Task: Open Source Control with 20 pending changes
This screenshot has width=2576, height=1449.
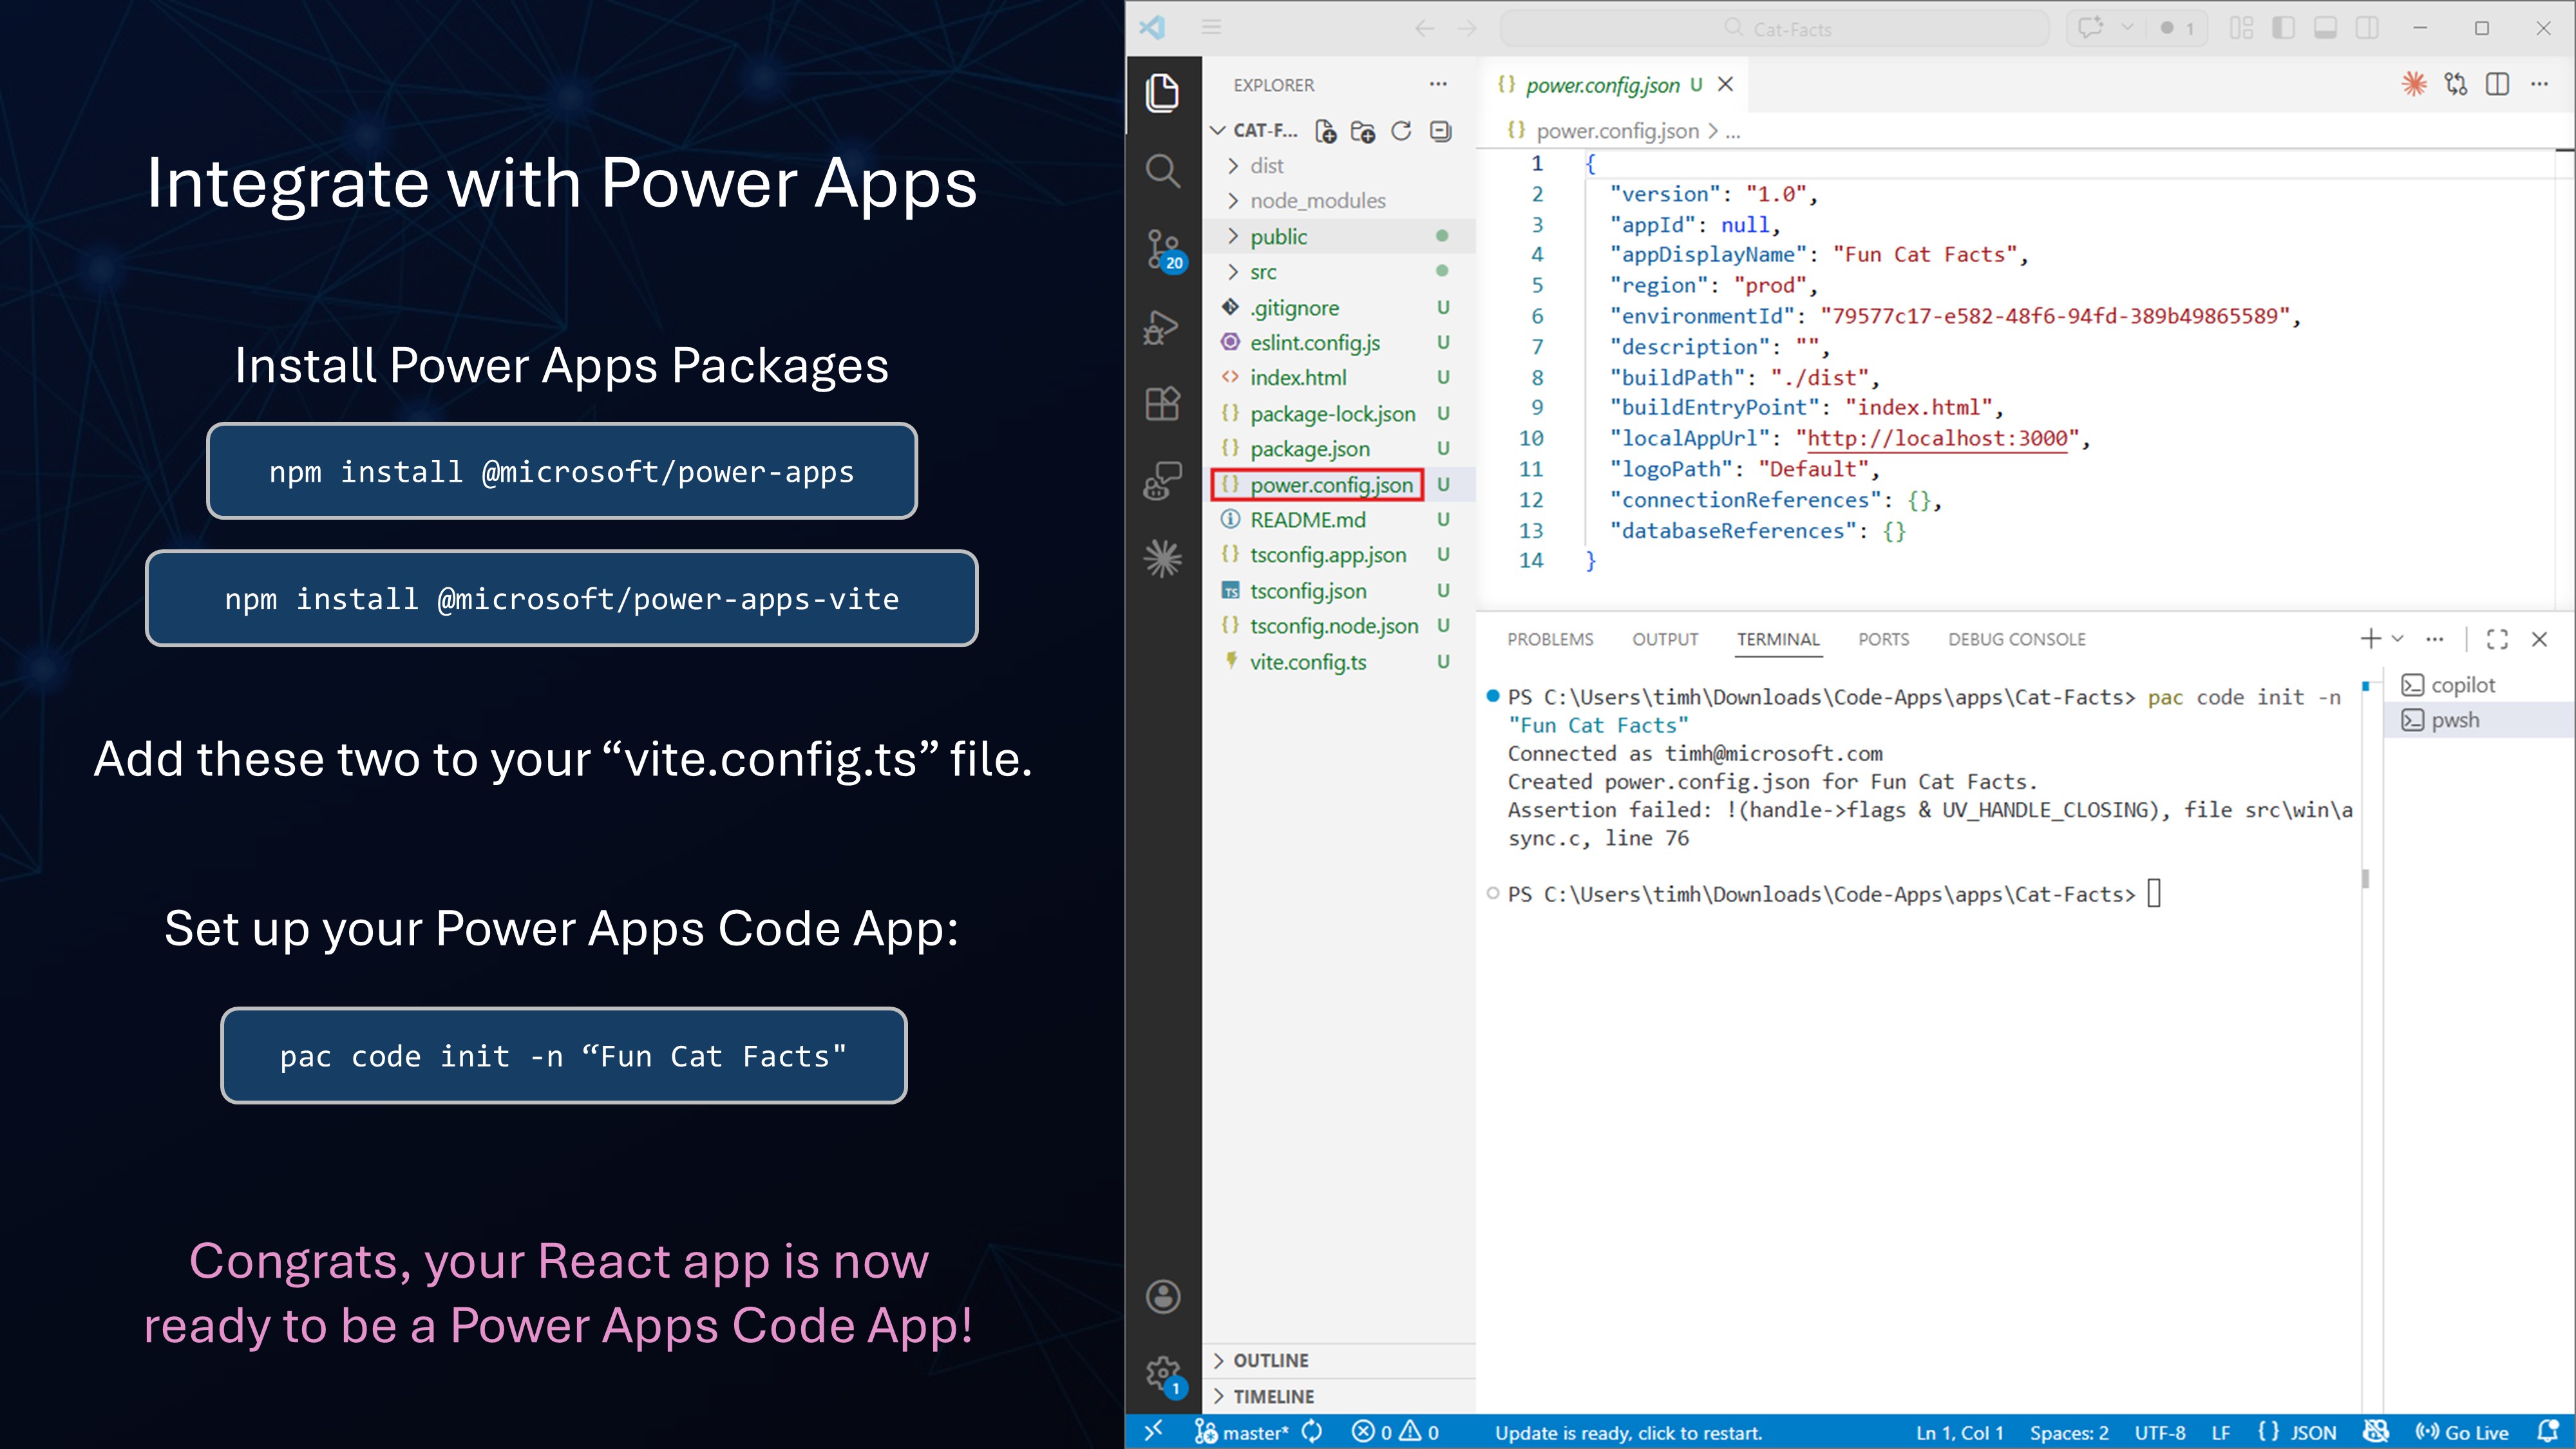Action: click(1164, 250)
